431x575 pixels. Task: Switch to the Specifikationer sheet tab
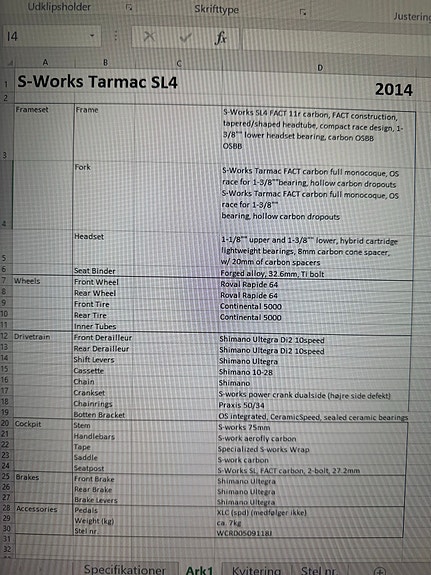pyautogui.click(x=125, y=569)
